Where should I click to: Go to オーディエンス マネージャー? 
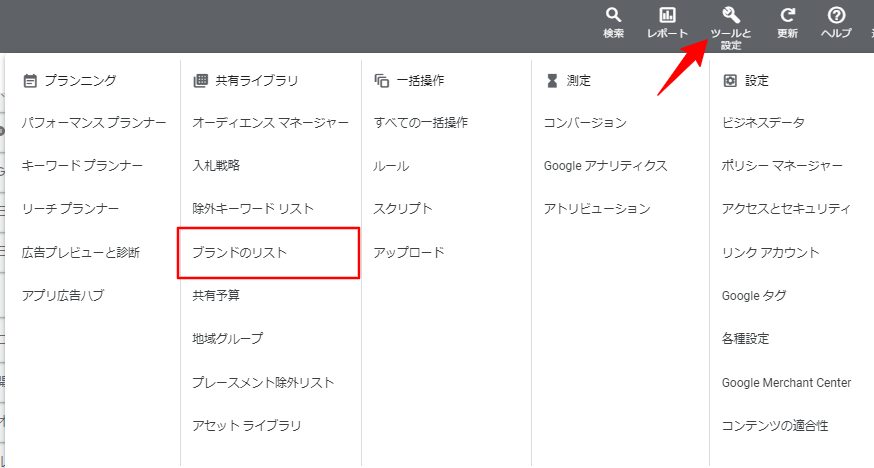270,123
